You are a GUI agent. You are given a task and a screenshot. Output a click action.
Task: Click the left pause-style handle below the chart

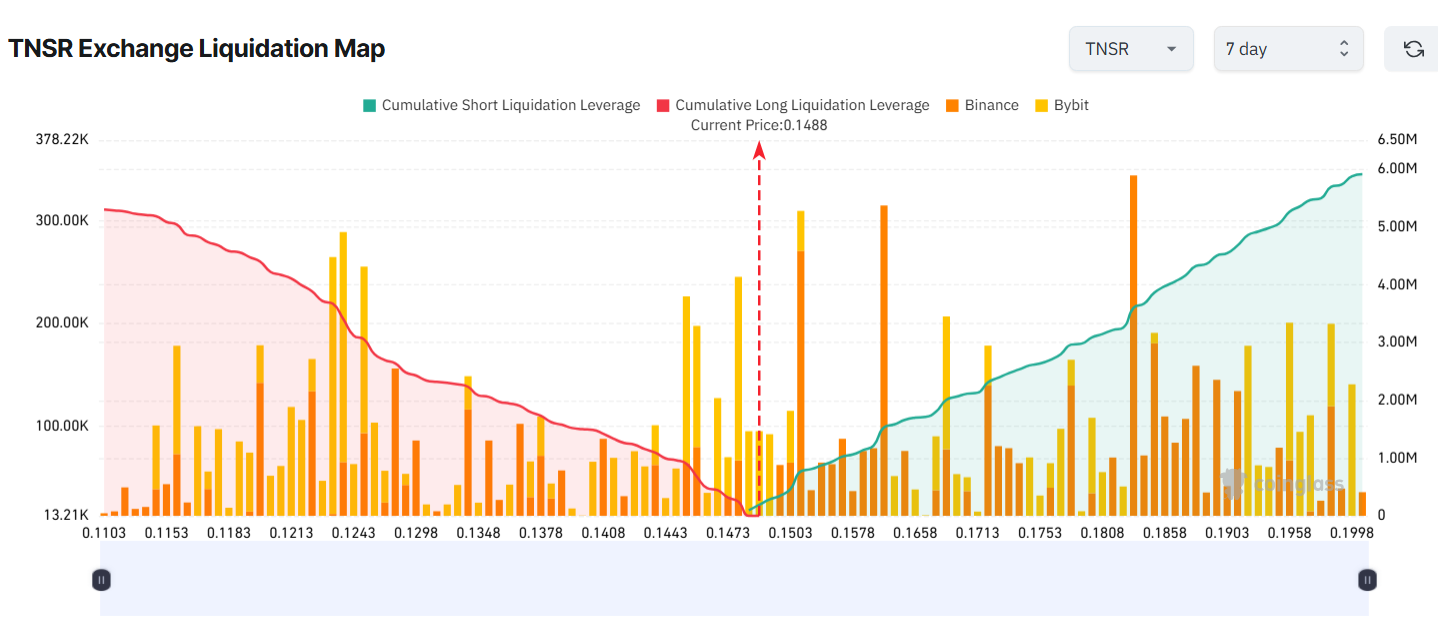(x=101, y=579)
